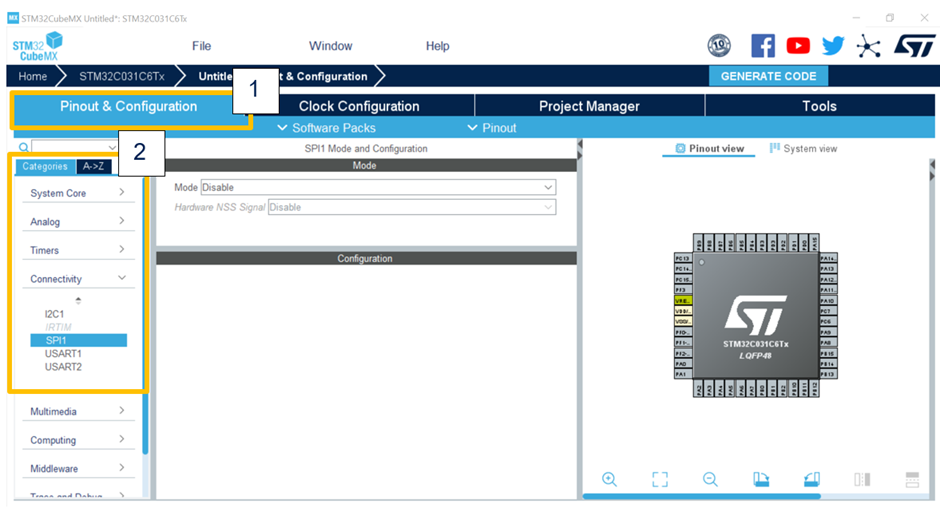Select pin PA1 on the chip
Screen dimensions: 940x509
683,374
